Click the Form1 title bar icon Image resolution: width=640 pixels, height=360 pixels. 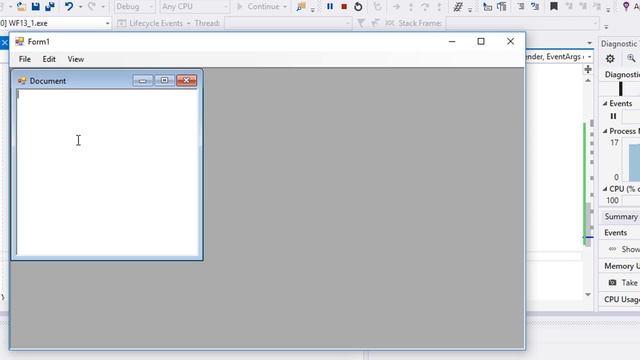tap(19, 42)
